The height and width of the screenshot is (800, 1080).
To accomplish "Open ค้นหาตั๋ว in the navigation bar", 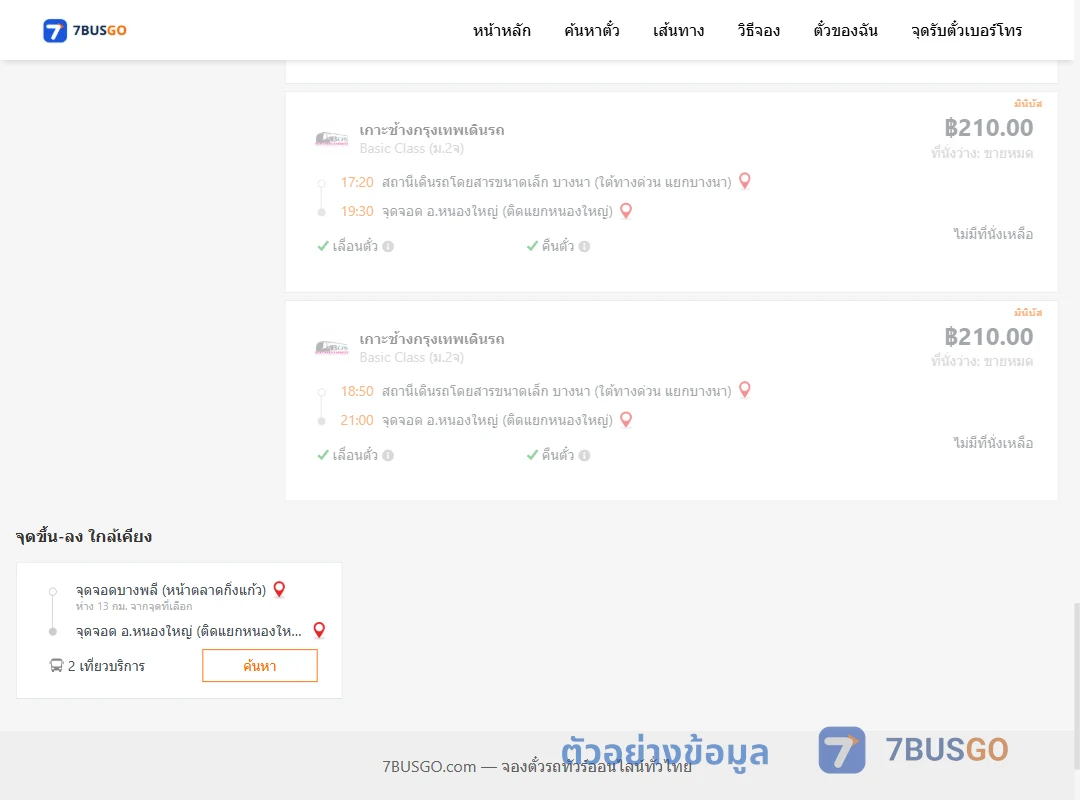I will 592,30.
